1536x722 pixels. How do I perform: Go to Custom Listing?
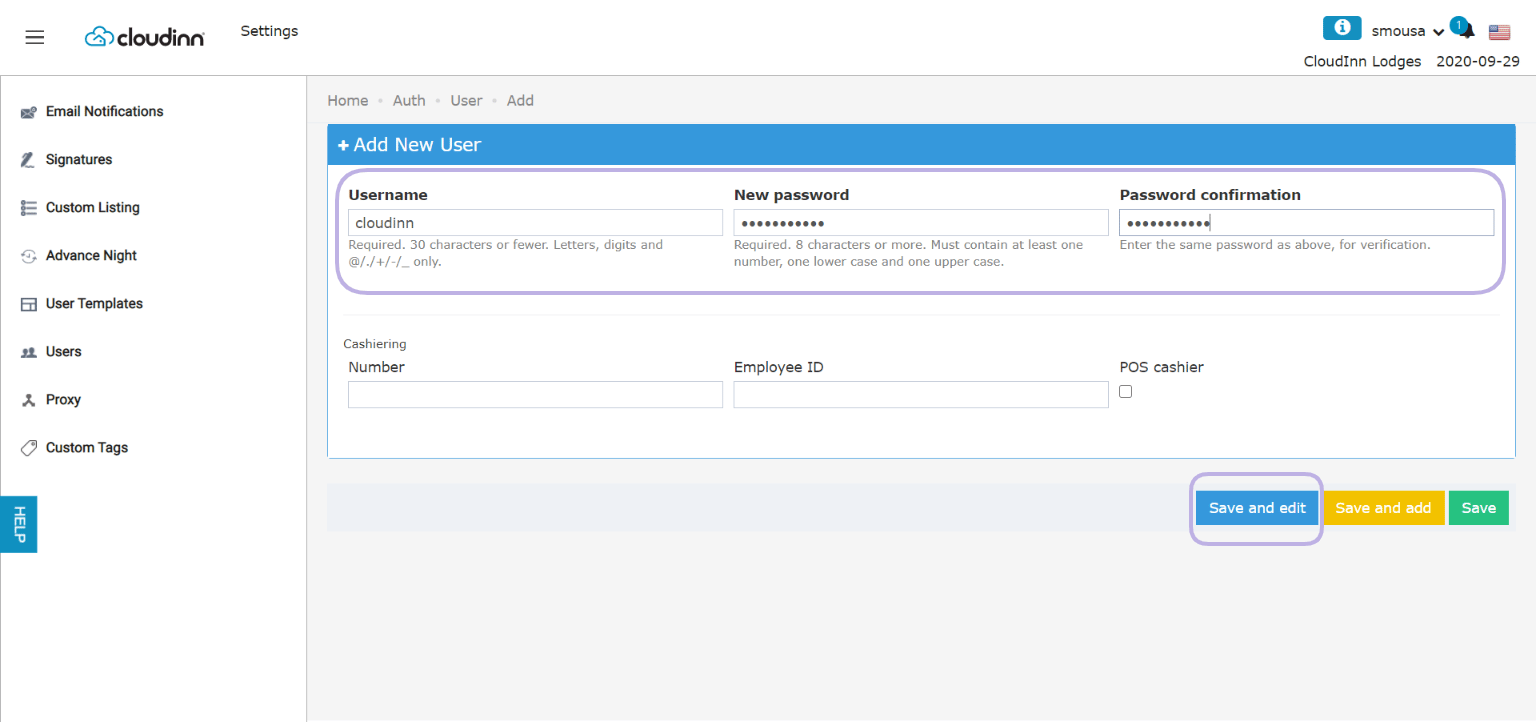[x=93, y=207]
